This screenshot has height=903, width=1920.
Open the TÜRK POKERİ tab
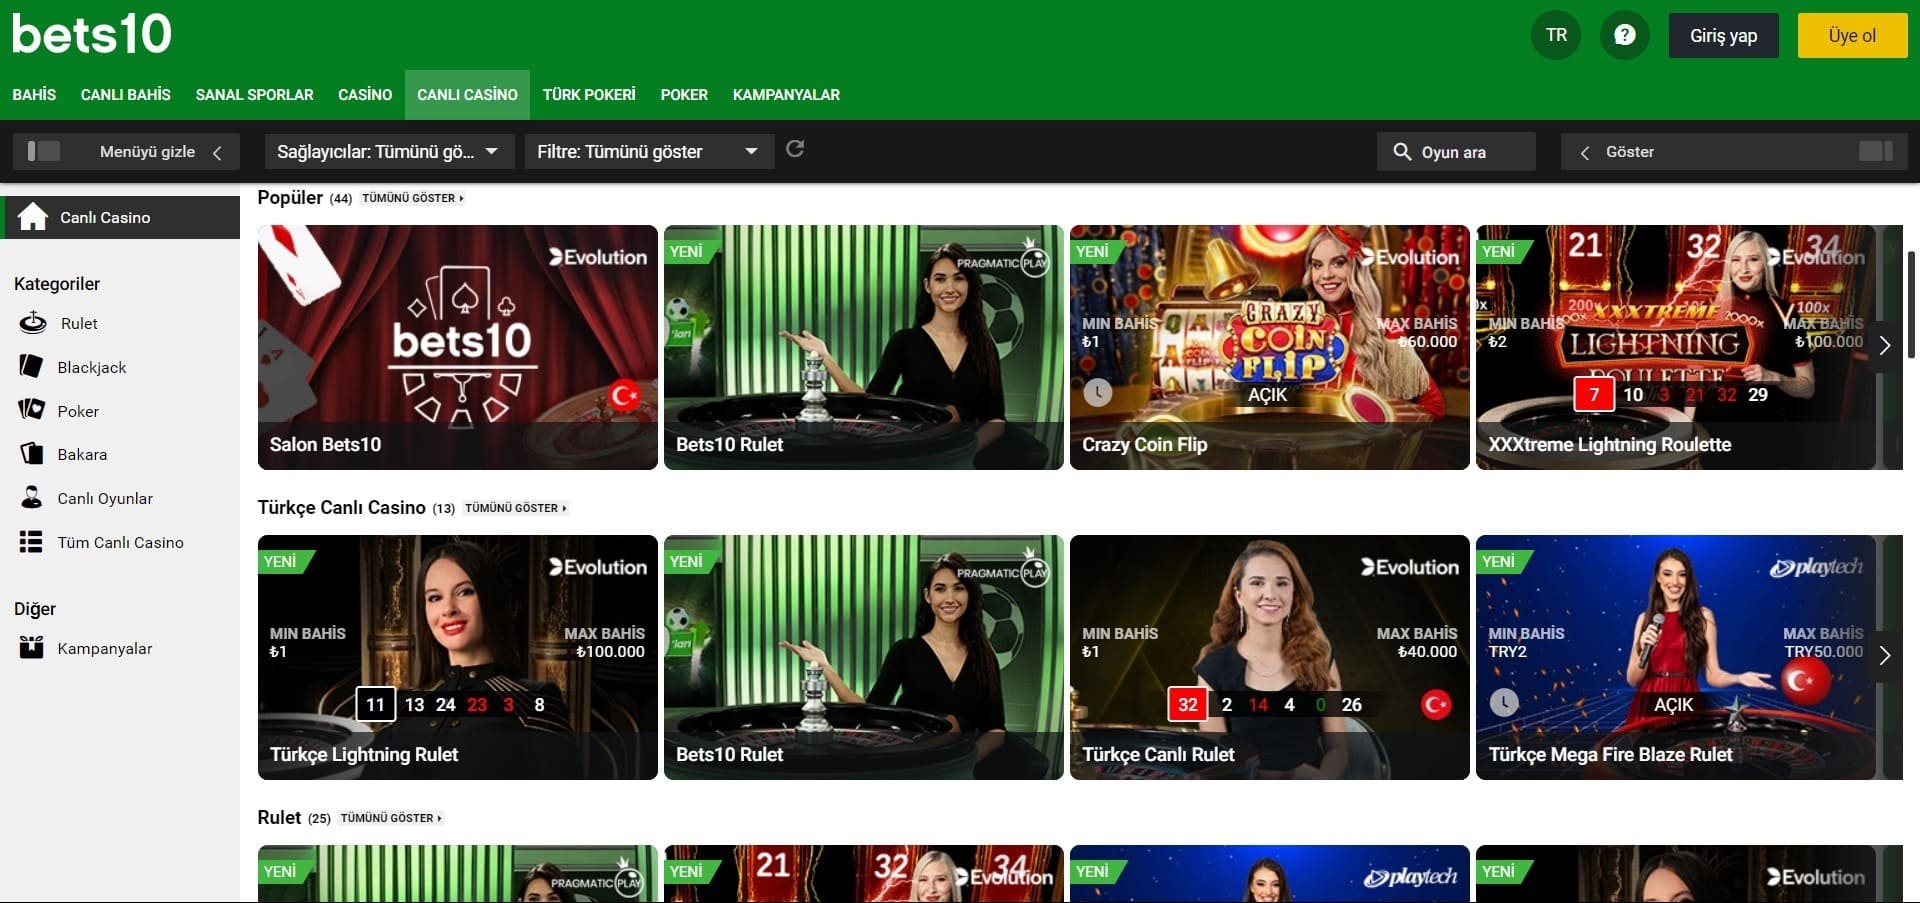pyautogui.click(x=589, y=95)
